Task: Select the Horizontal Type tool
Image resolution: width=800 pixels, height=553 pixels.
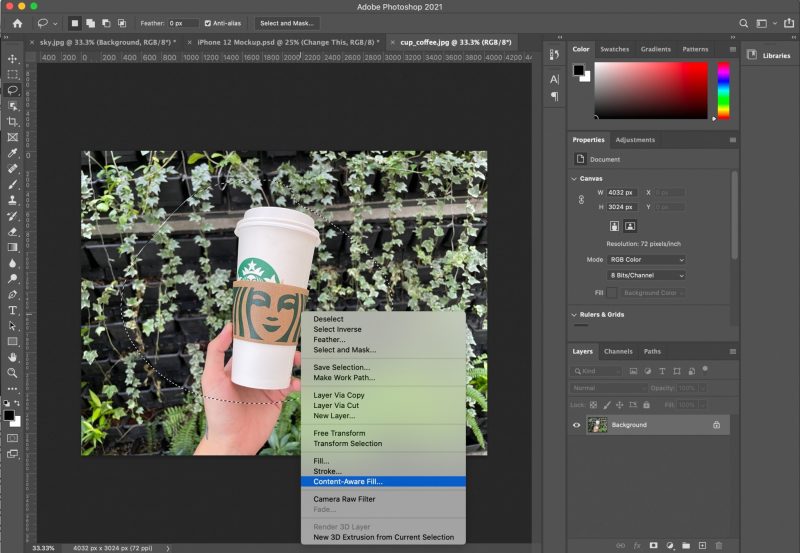Action: (x=12, y=310)
